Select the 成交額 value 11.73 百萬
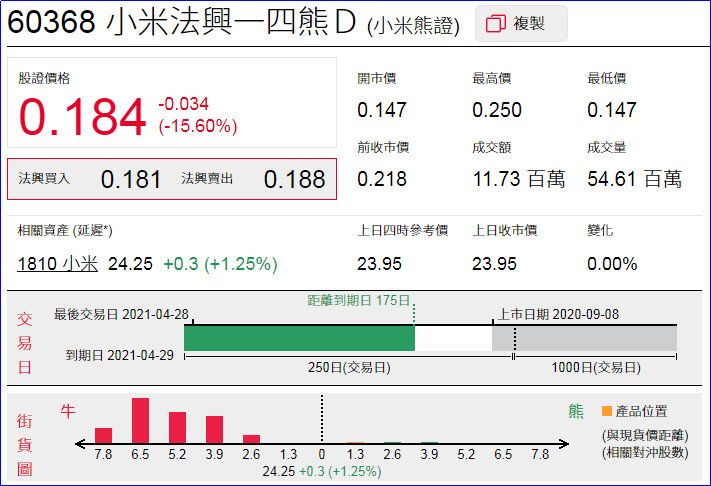Viewport: 711px width, 486px height. (519, 179)
